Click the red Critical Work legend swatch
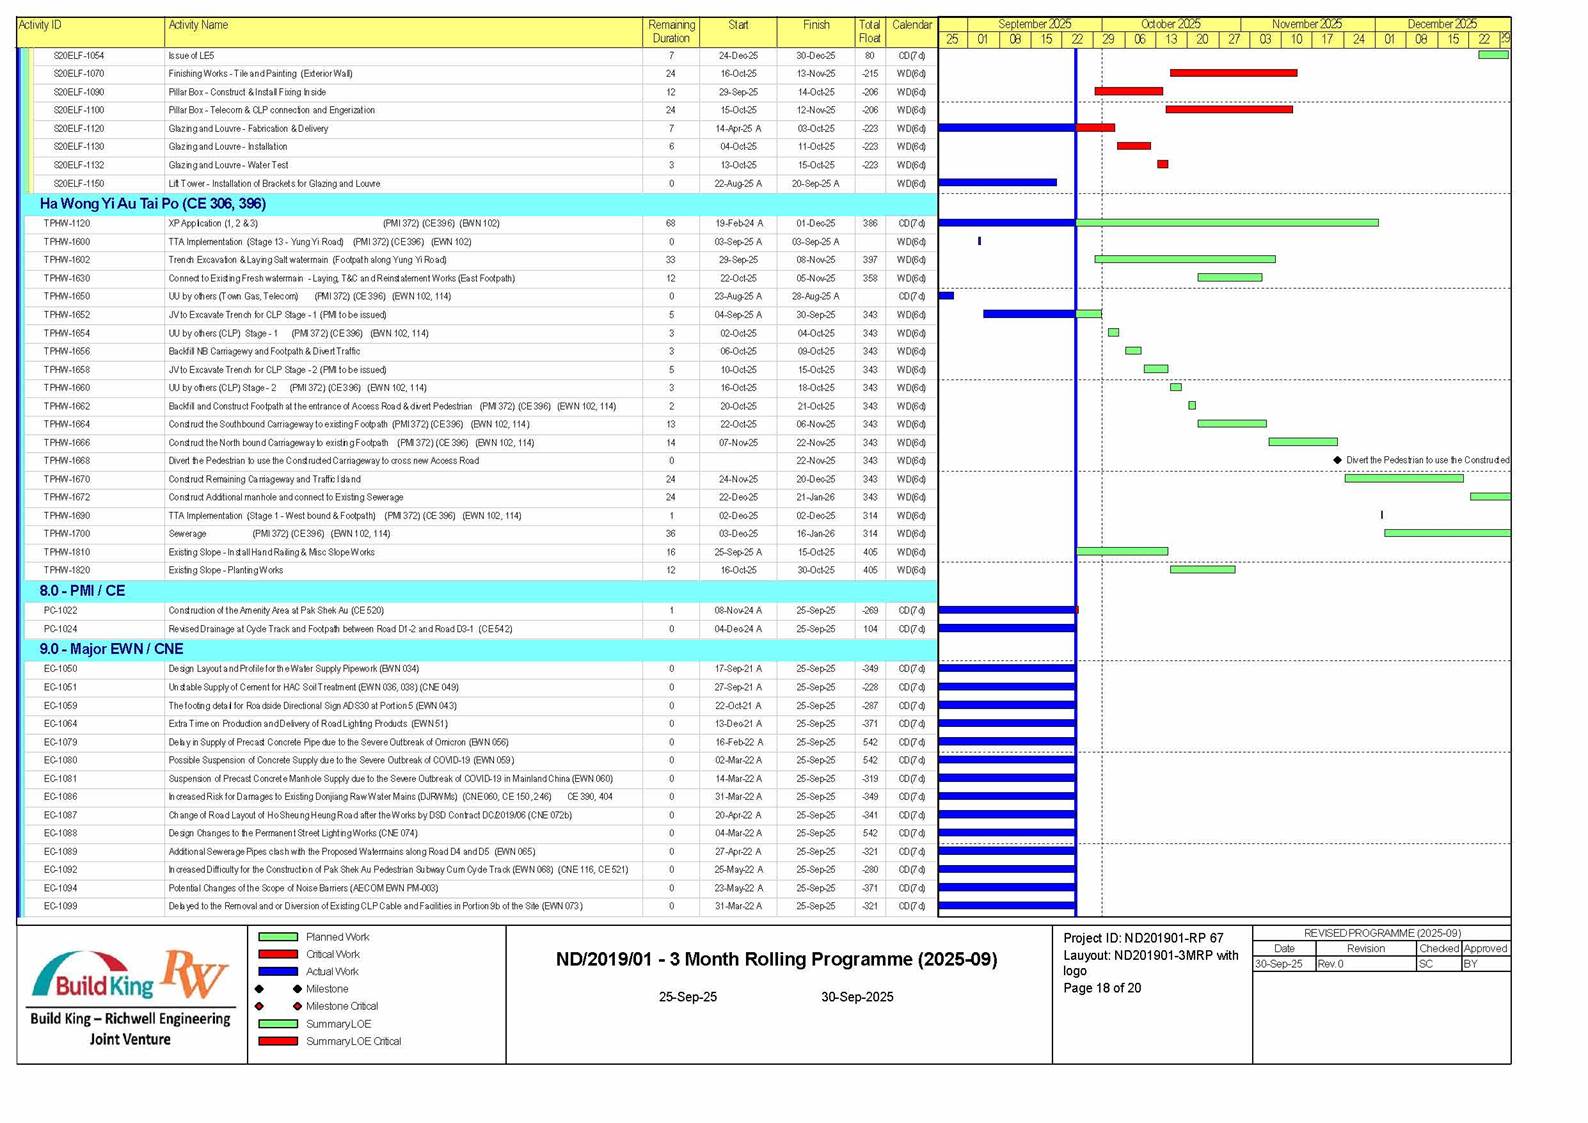Viewport: 1588px width, 1123px height. pos(278,954)
